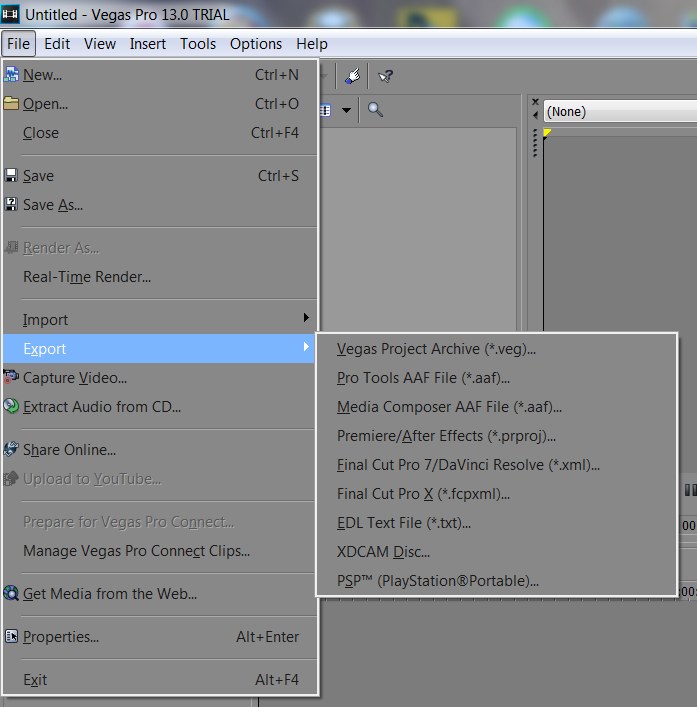Expand the Export submenu arrow
The image size is (697, 707).
(306, 347)
